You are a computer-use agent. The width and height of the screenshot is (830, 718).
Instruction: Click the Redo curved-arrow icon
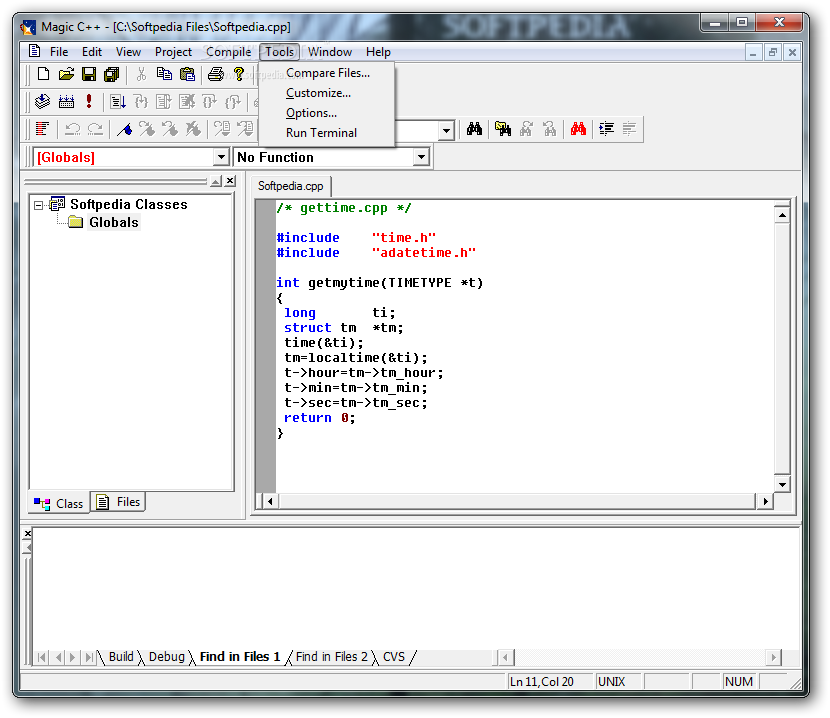coord(95,129)
